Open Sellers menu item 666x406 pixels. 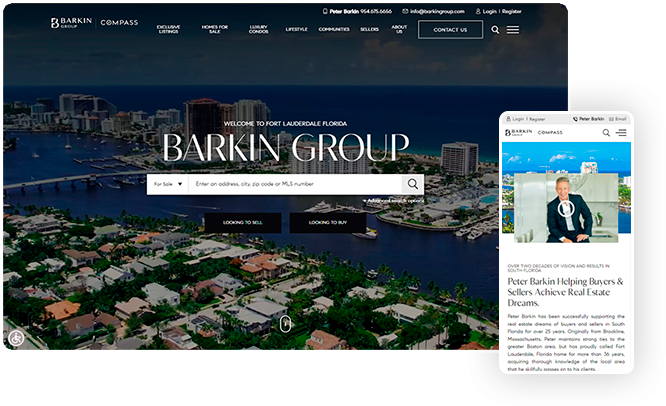pyautogui.click(x=370, y=29)
